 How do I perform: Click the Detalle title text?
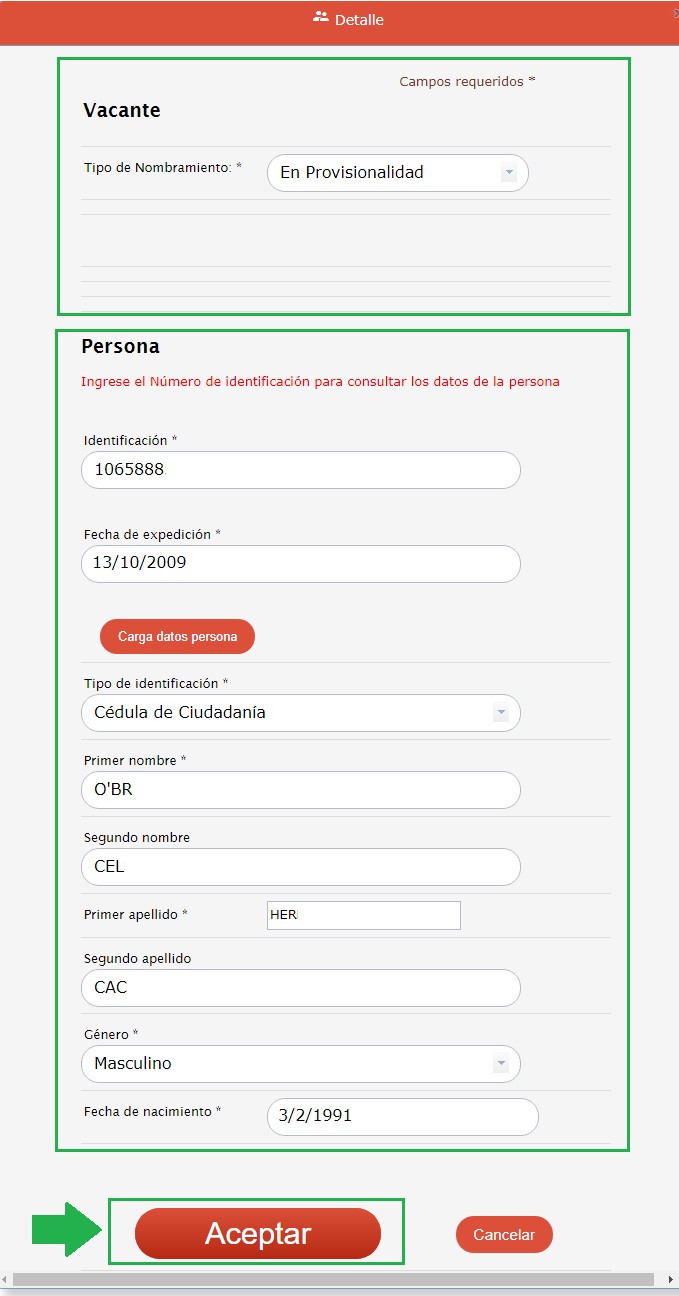click(x=359, y=20)
